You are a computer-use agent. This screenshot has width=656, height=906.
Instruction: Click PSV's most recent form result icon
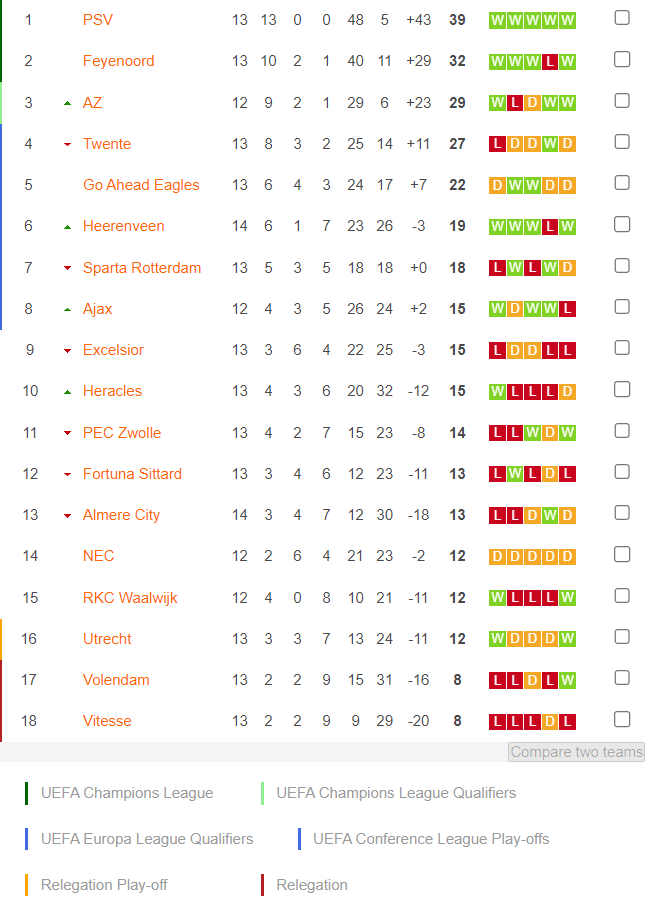pyautogui.click(x=568, y=20)
